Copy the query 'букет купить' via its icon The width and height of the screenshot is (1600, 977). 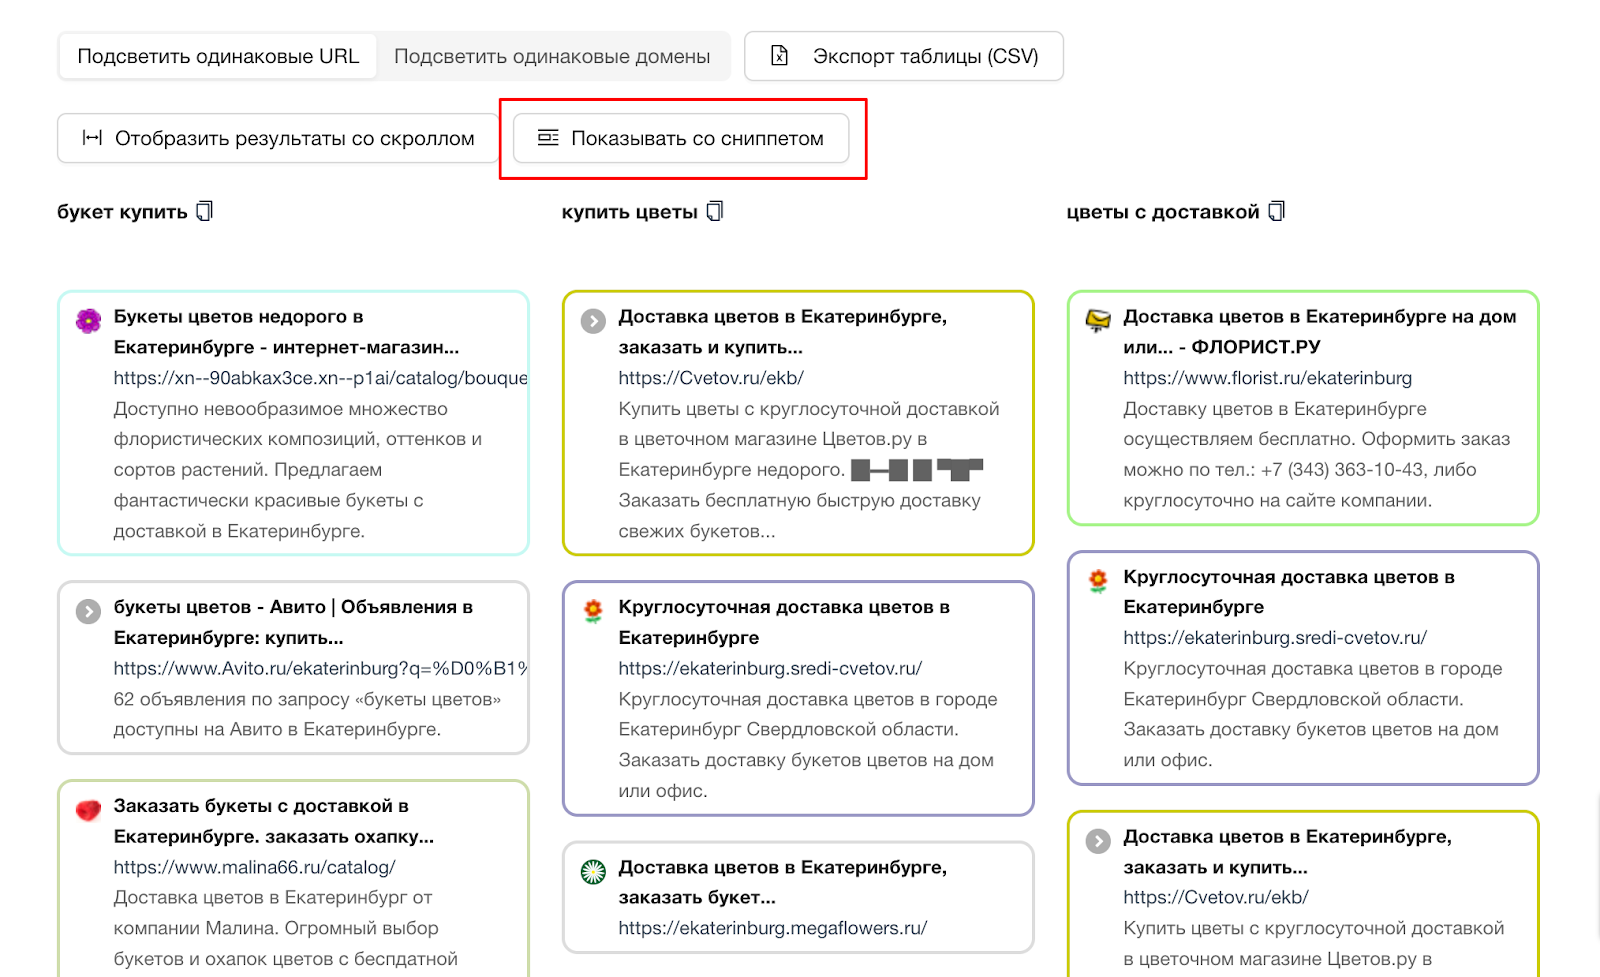[x=205, y=211]
